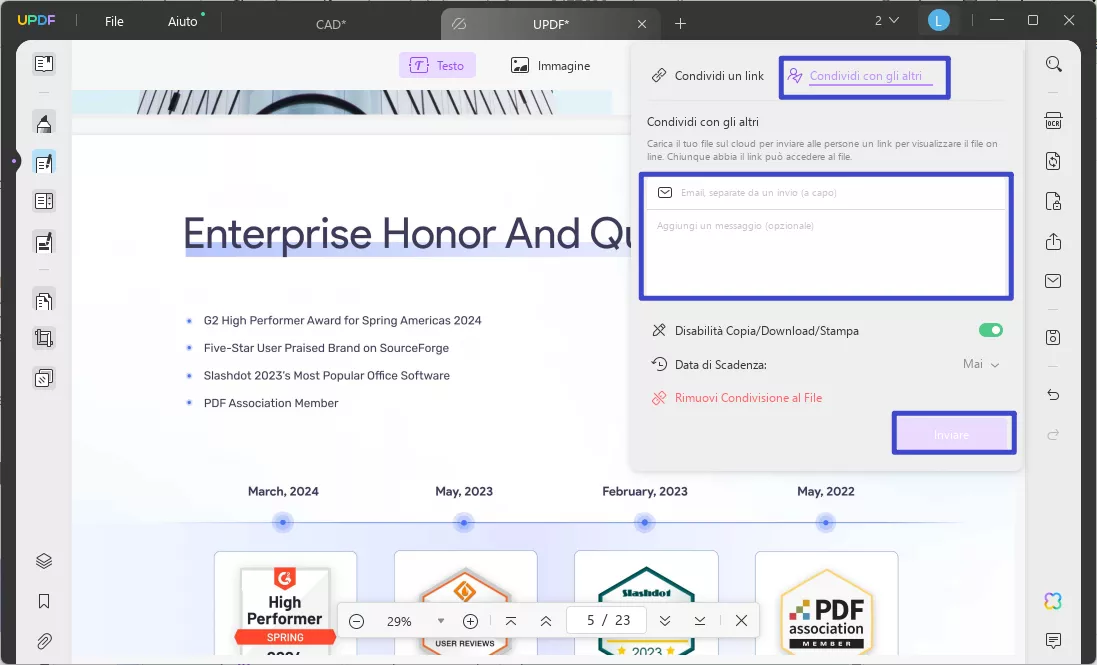Image resolution: width=1097 pixels, height=665 pixels.
Task: Open the Layers panel icon
Action: (44, 561)
